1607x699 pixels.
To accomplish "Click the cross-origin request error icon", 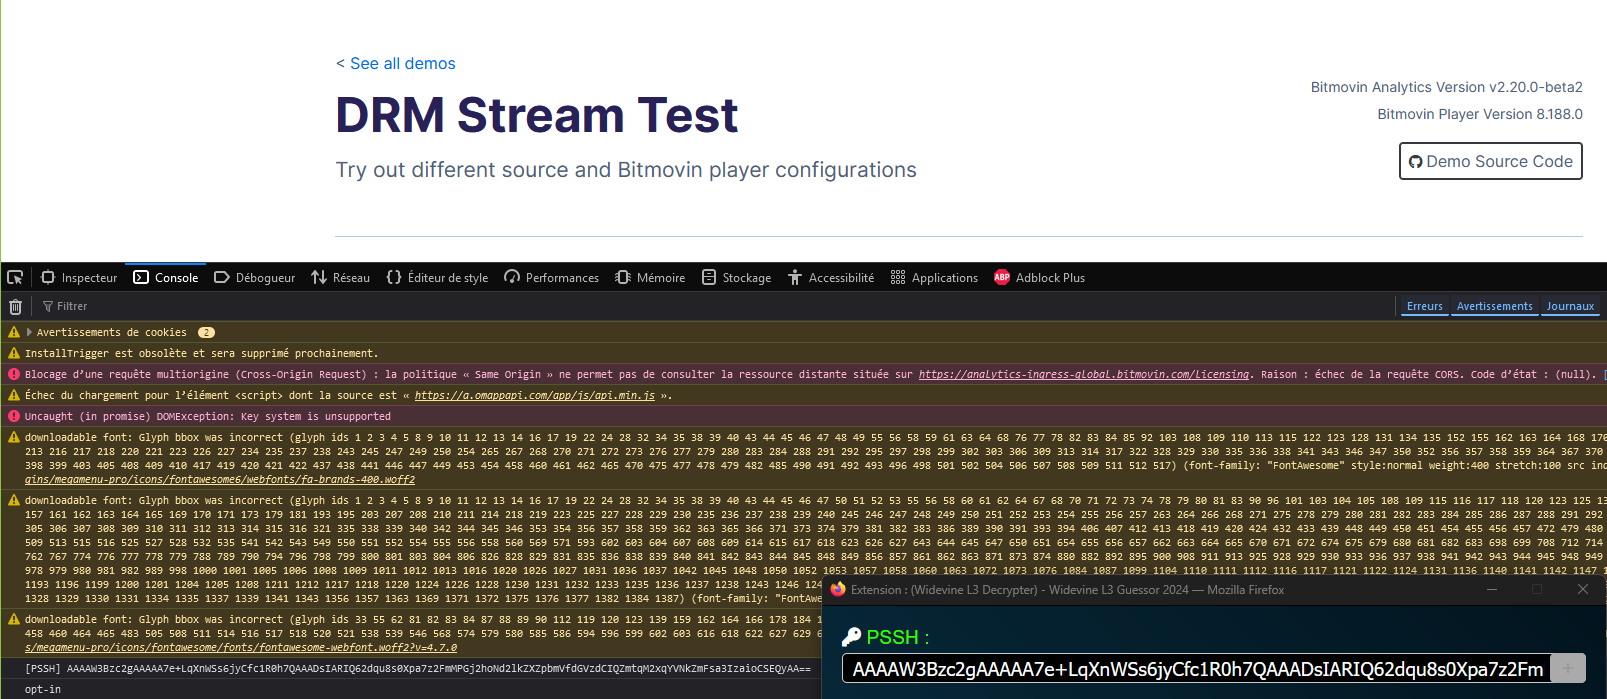I will (14, 374).
